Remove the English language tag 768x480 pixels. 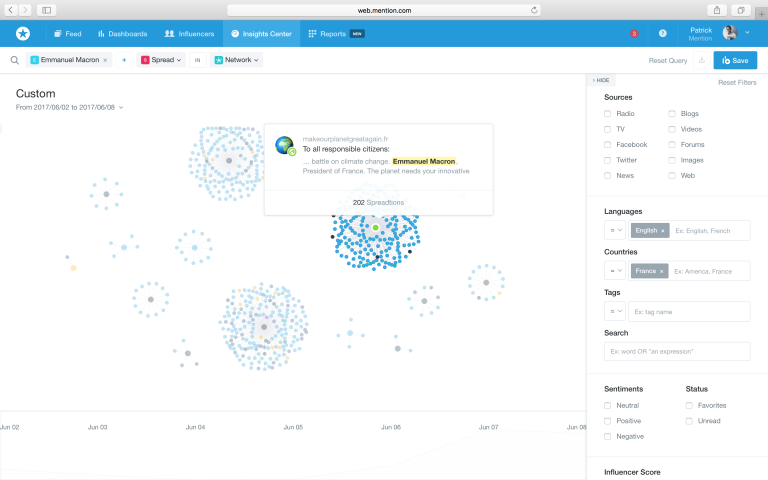[x=663, y=231]
